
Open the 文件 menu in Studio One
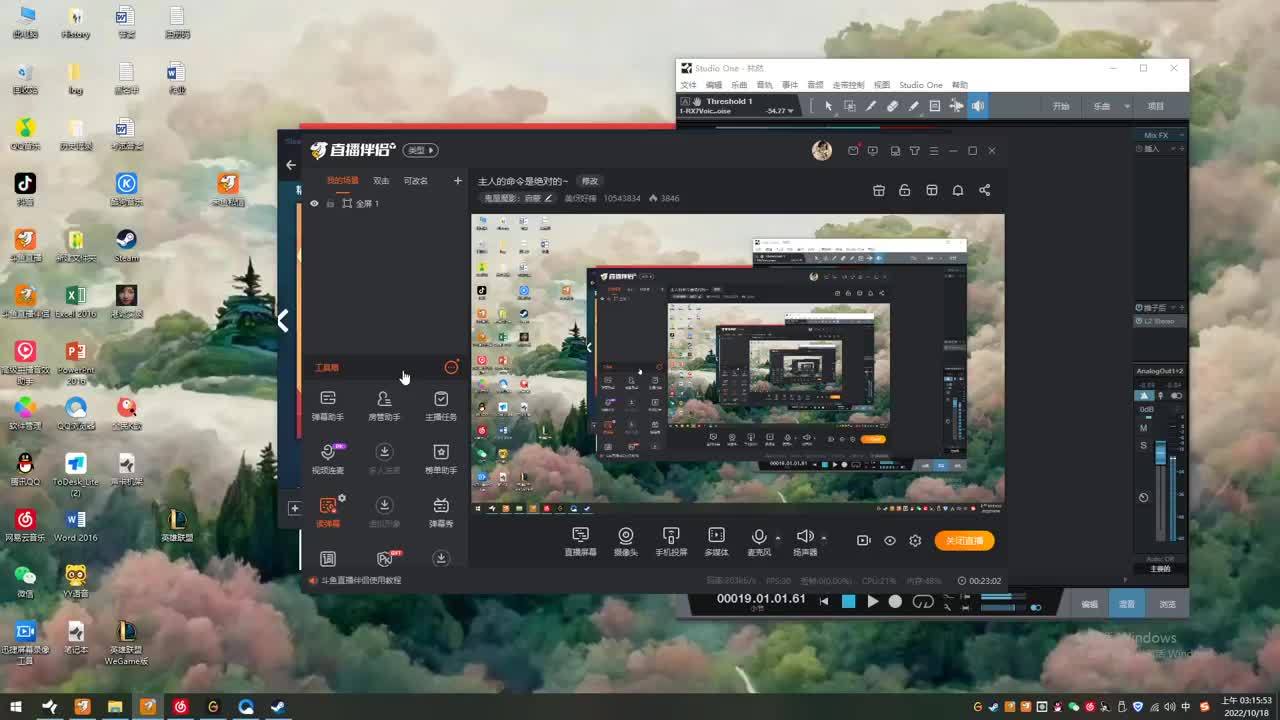[x=689, y=85]
